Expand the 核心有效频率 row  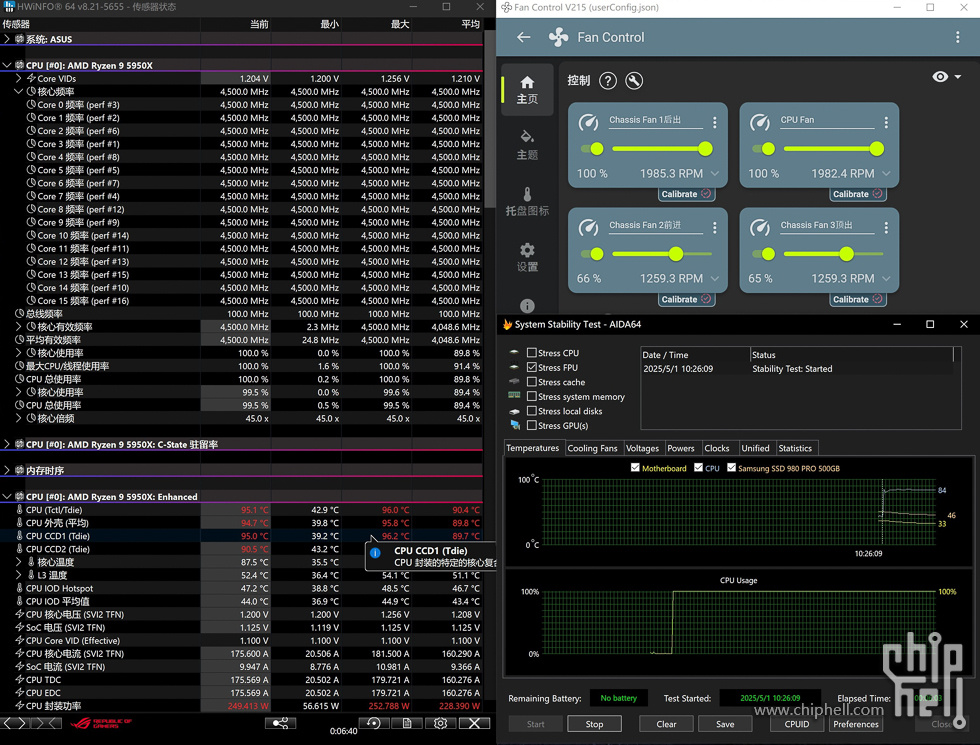point(19,327)
